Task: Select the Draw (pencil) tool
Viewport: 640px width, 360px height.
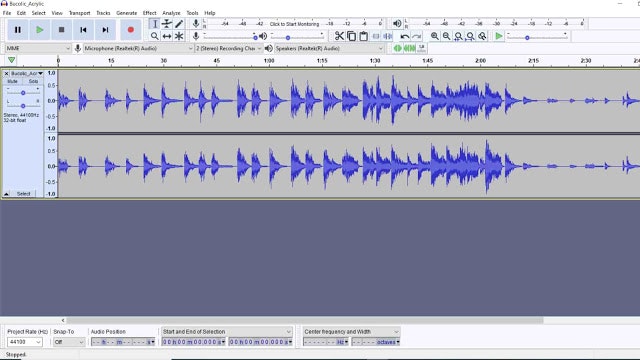Action: (x=179, y=24)
